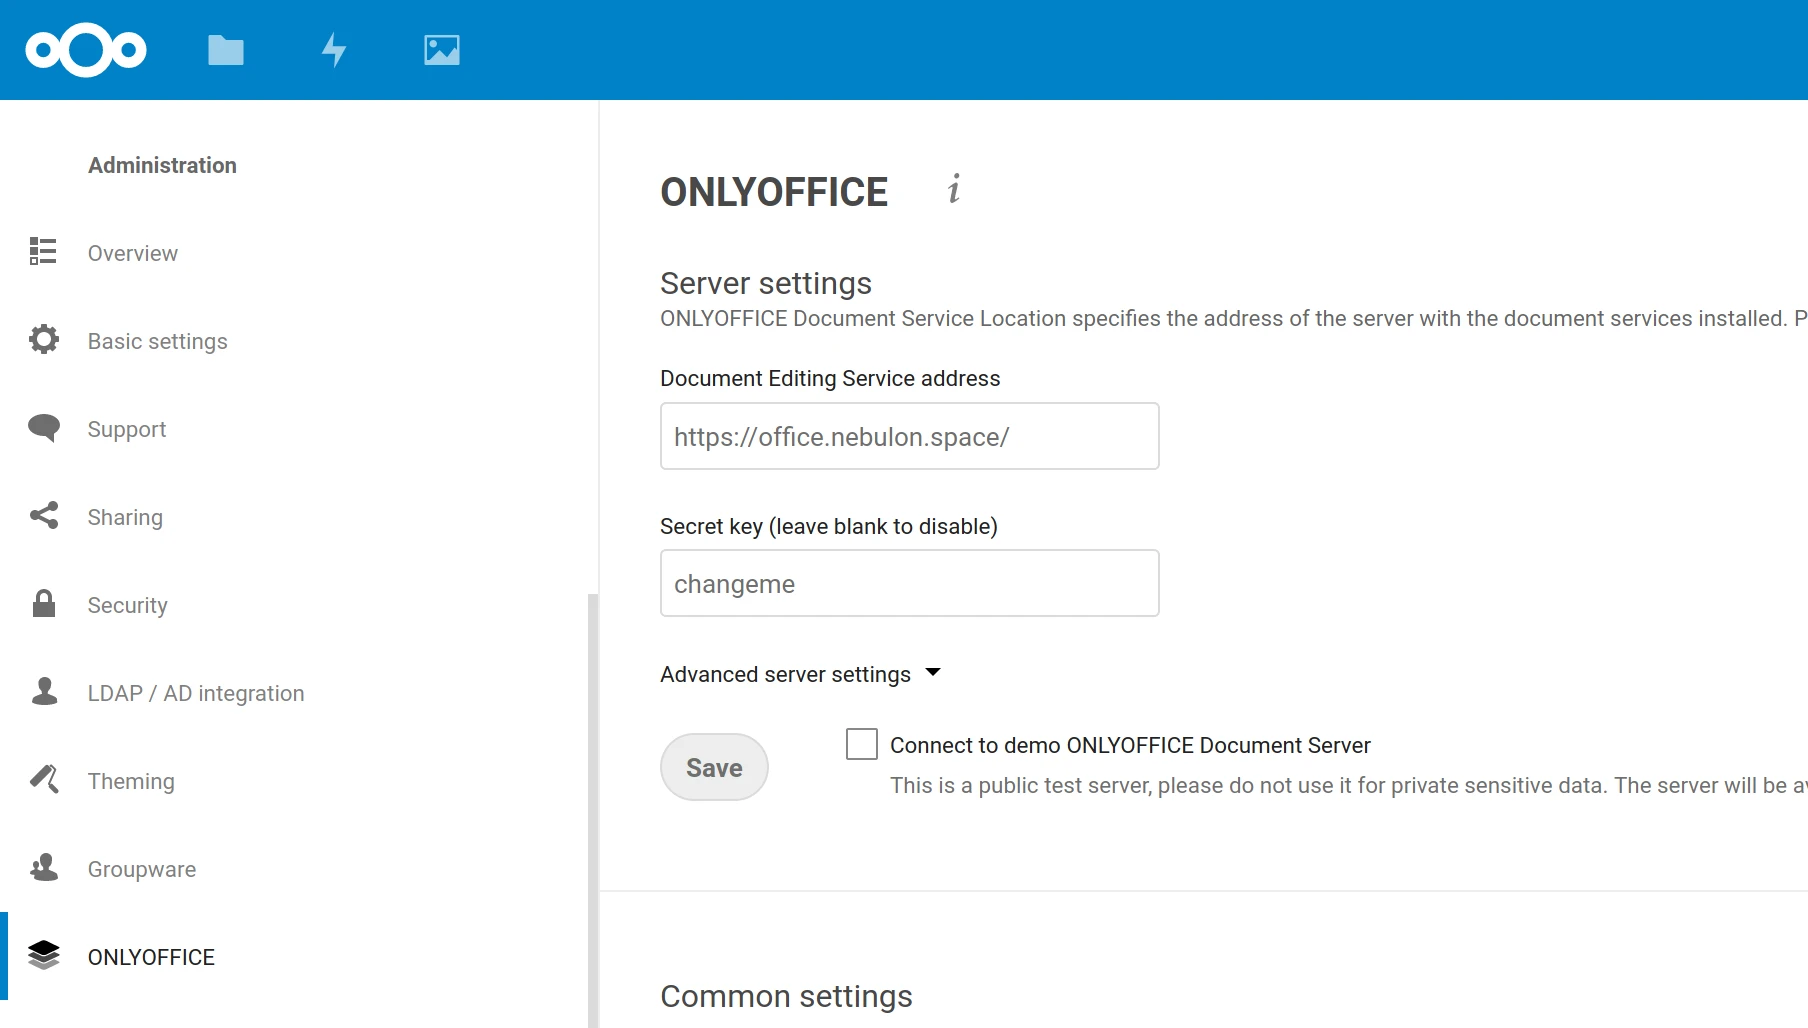Open the Photos app icon
The width and height of the screenshot is (1808, 1028).
pyautogui.click(x=441, y=49)
